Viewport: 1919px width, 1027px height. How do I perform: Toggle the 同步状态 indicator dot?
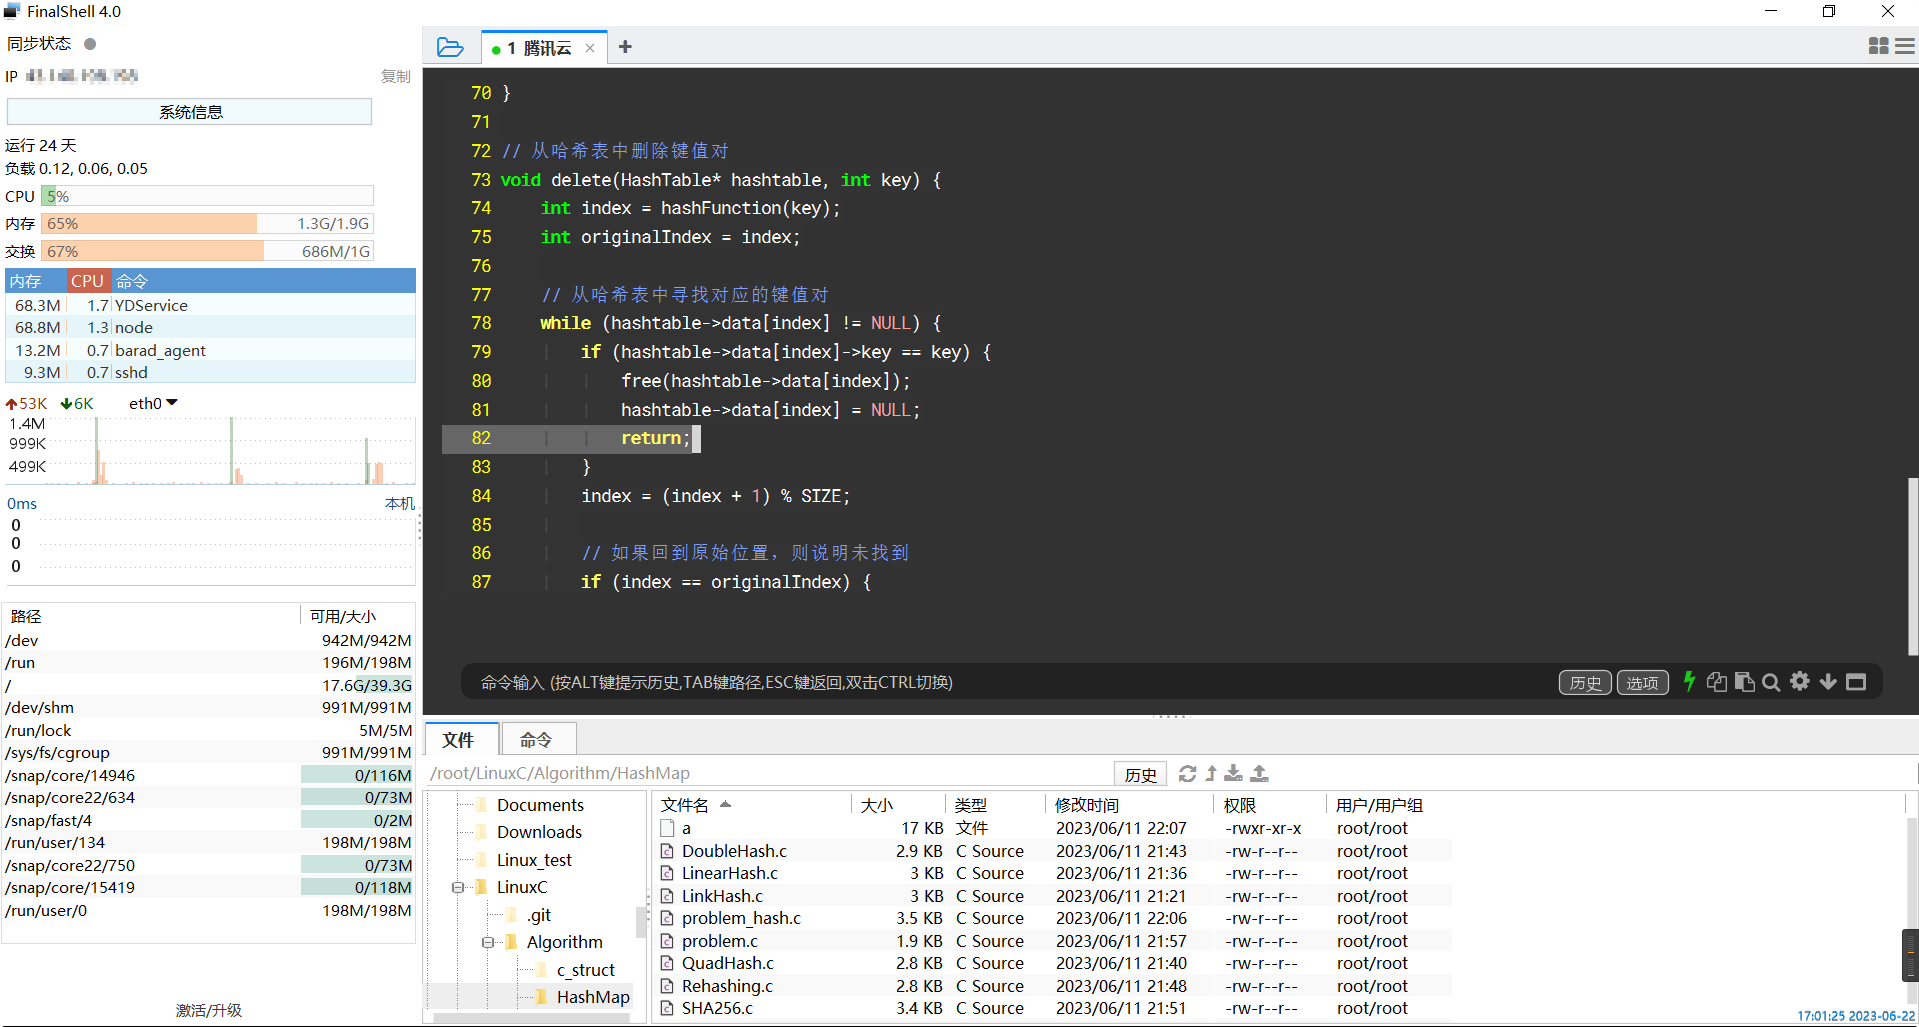point(90,44)
